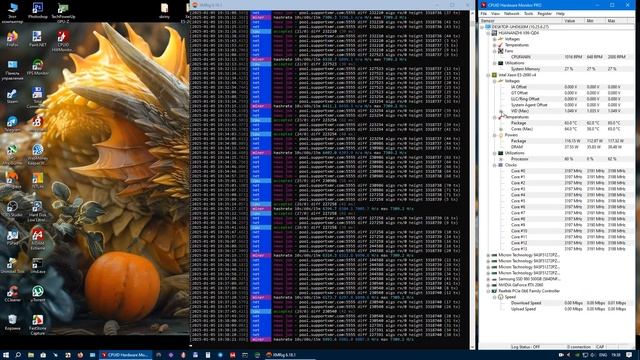Collapse Realtek PCIe GbE Family Controller node
The image size is (640, 360).
(488, 291)
